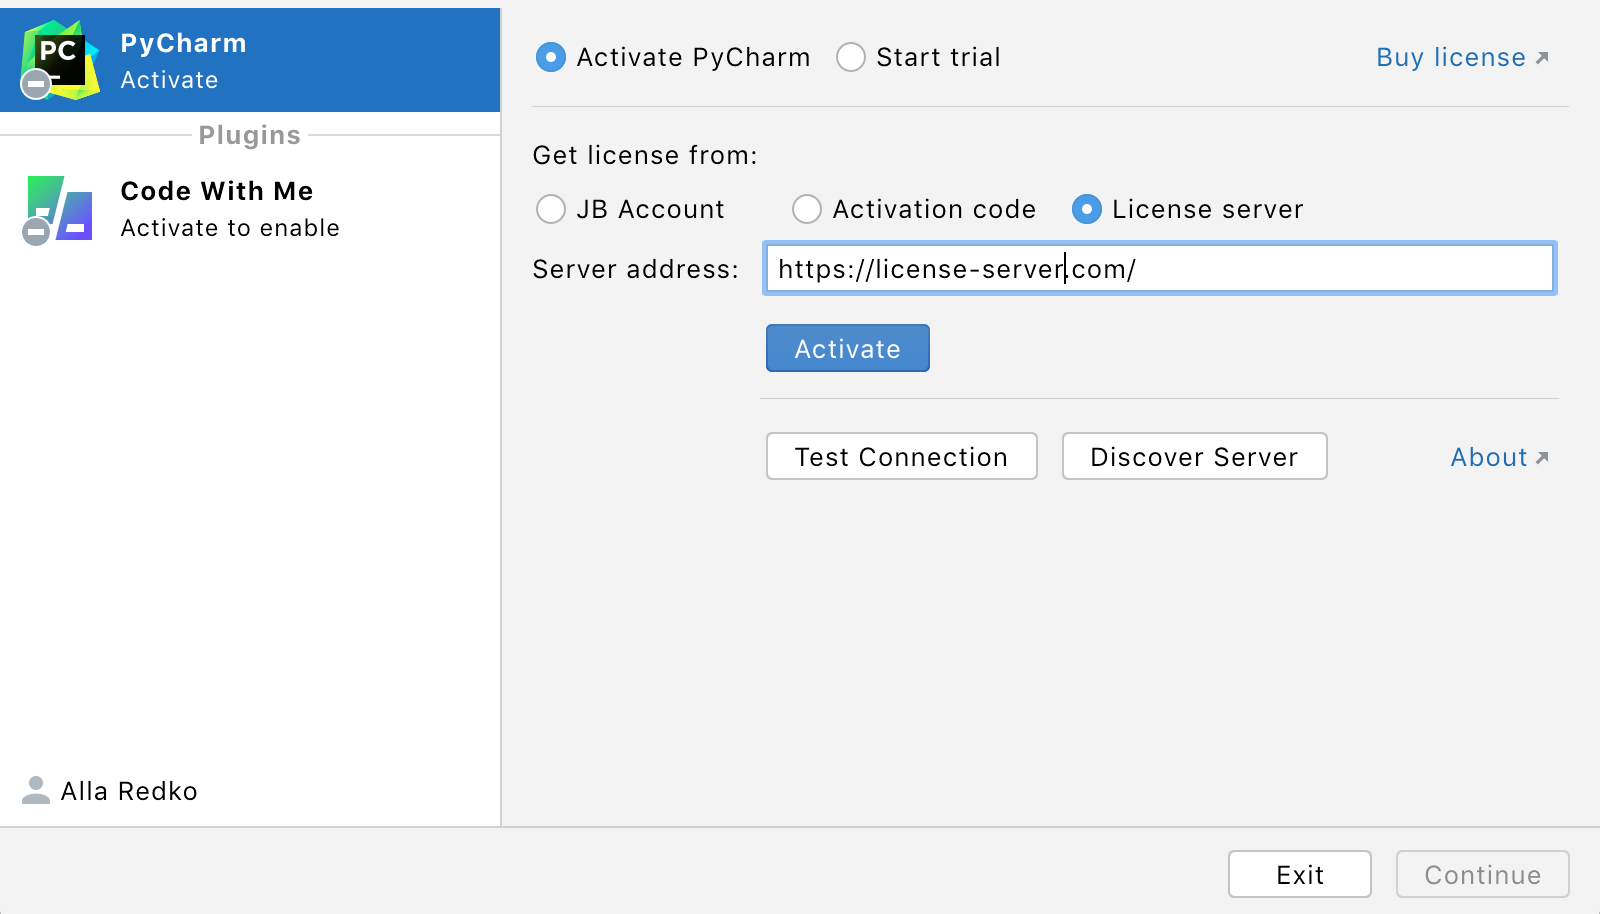Click the external link arrow beside About

[x=1541, y=456]
